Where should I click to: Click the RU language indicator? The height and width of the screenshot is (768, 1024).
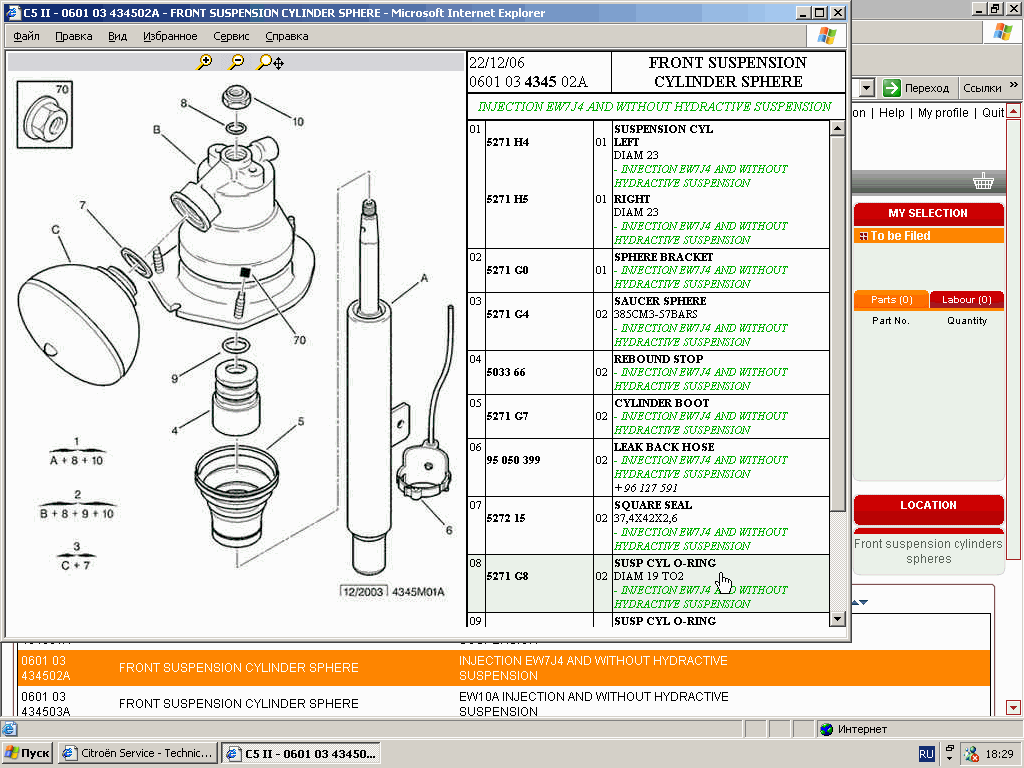(x=926, y=754)
